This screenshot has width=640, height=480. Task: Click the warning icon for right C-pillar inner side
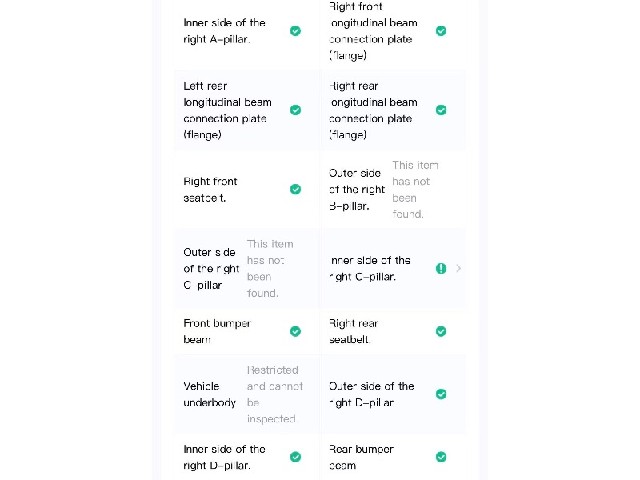click(441, 269)
